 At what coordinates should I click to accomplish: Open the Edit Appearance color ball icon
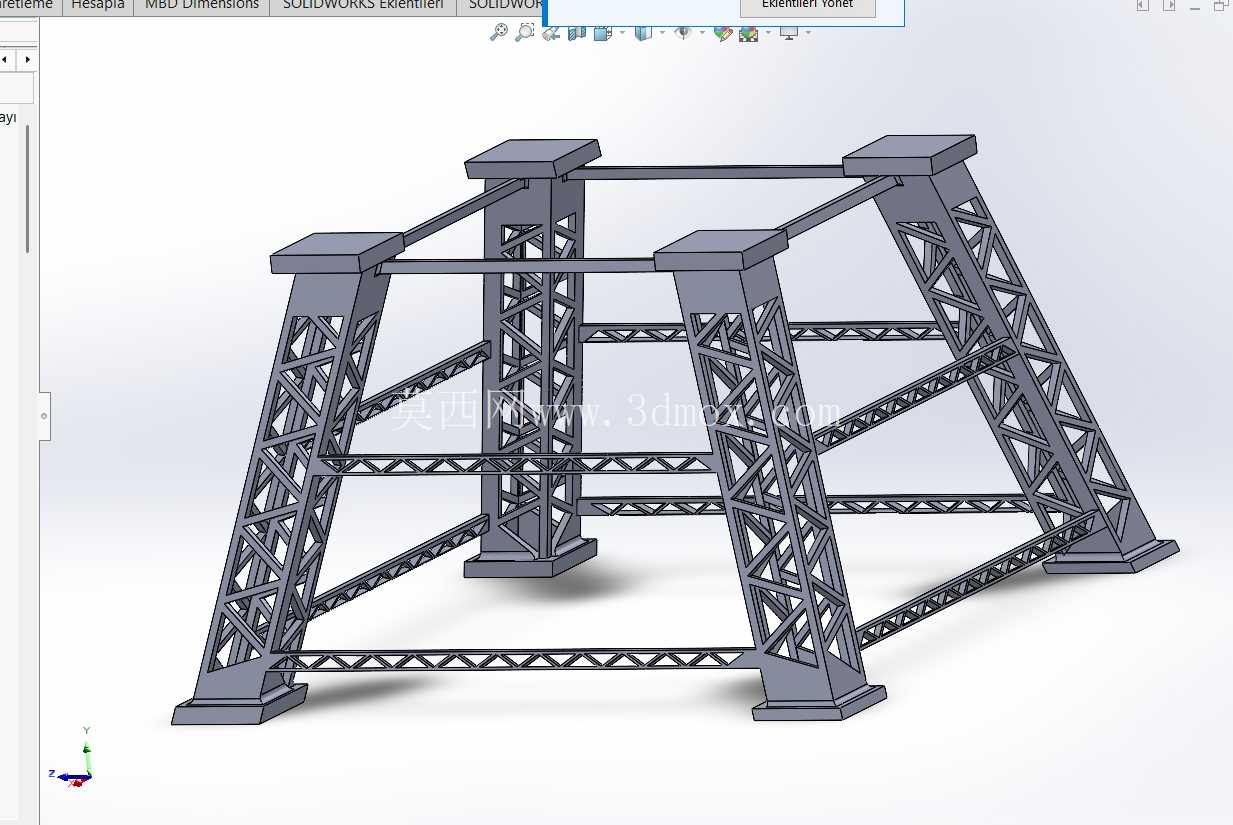(722, 33)
